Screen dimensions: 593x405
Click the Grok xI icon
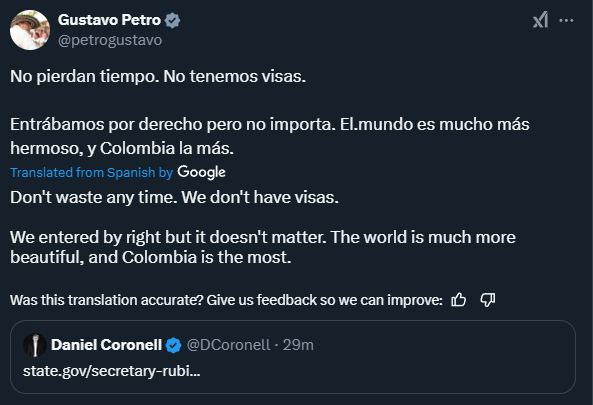(x=540, y=20)
